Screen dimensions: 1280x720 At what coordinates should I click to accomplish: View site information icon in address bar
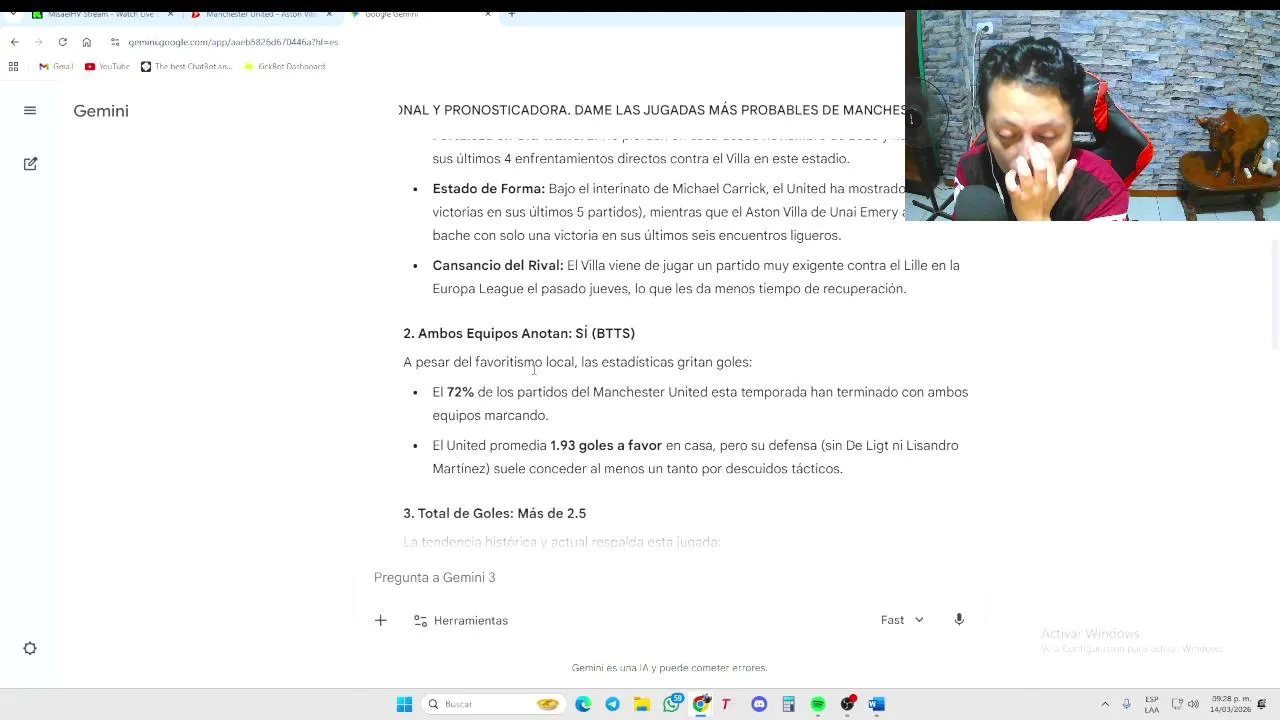(x=115, y=42)
